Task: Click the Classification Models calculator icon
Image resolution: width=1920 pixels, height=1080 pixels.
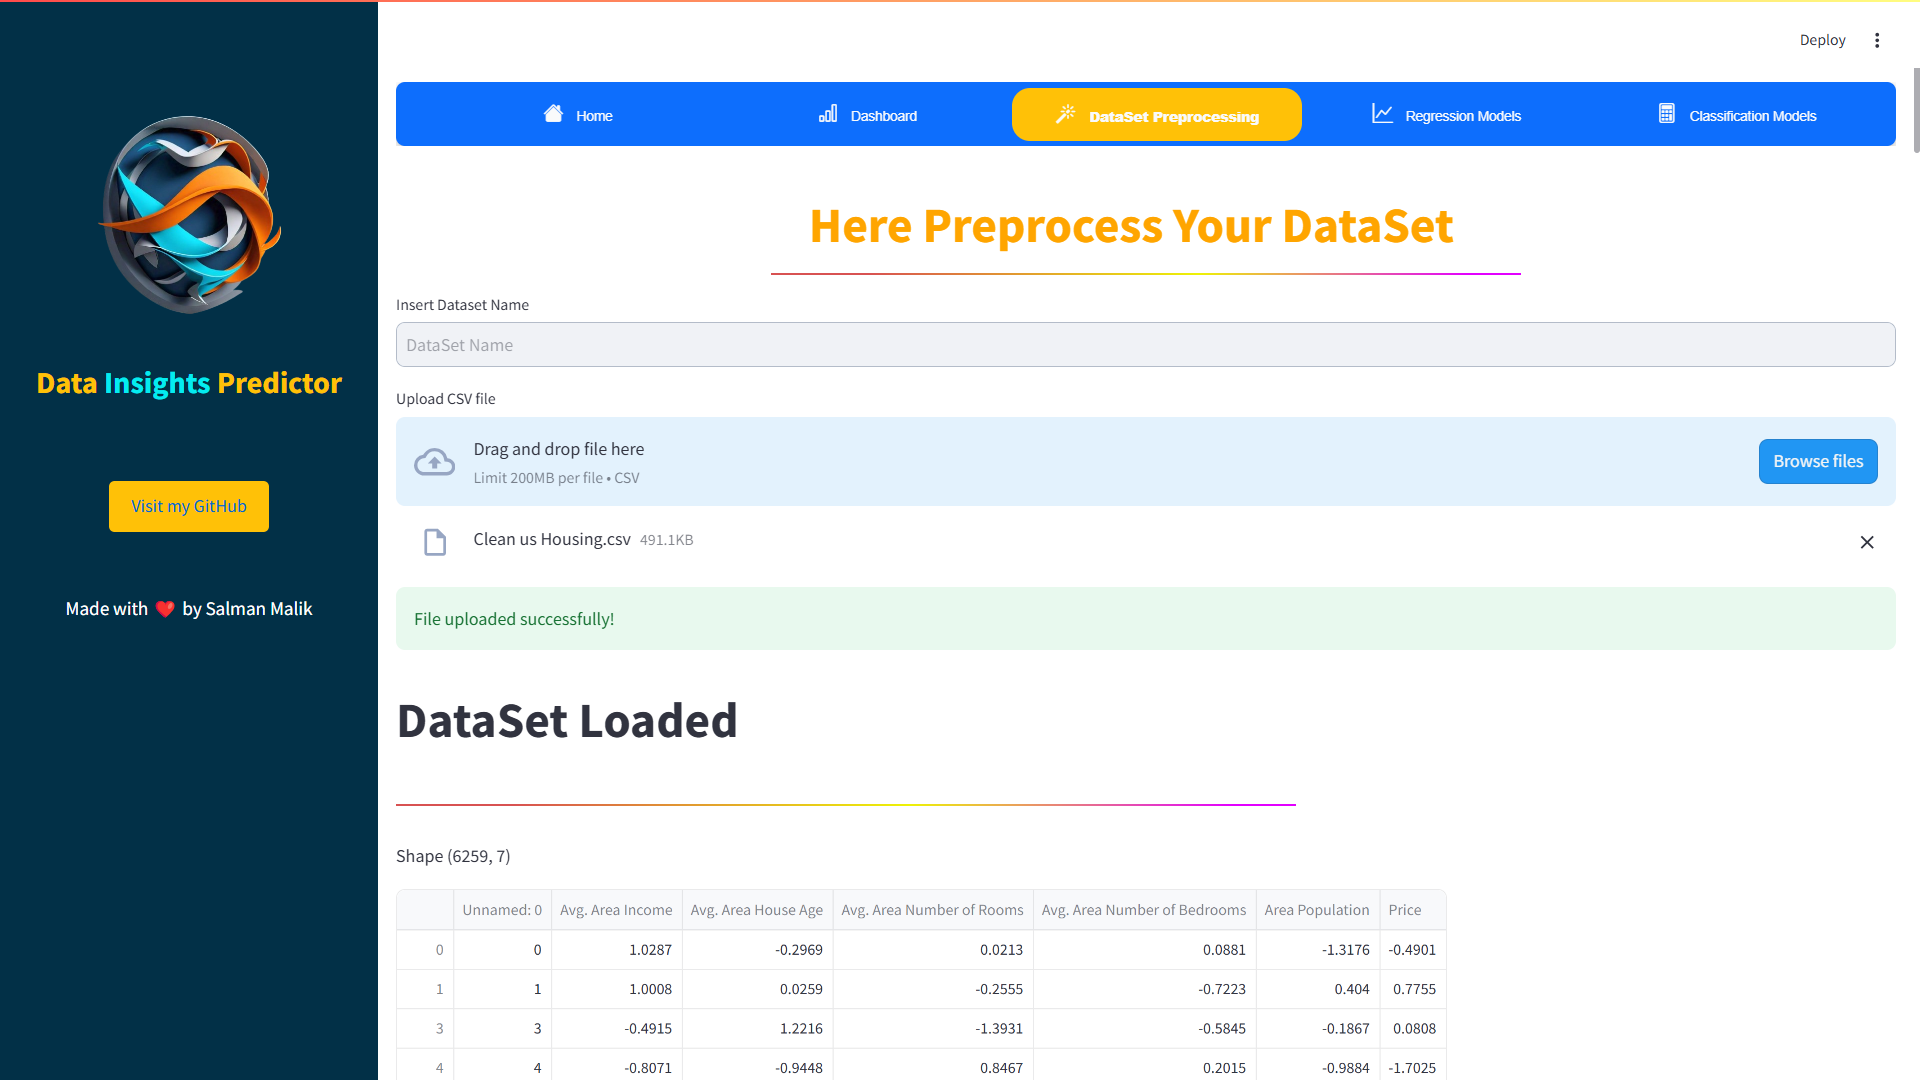Action: (1666, 114)
